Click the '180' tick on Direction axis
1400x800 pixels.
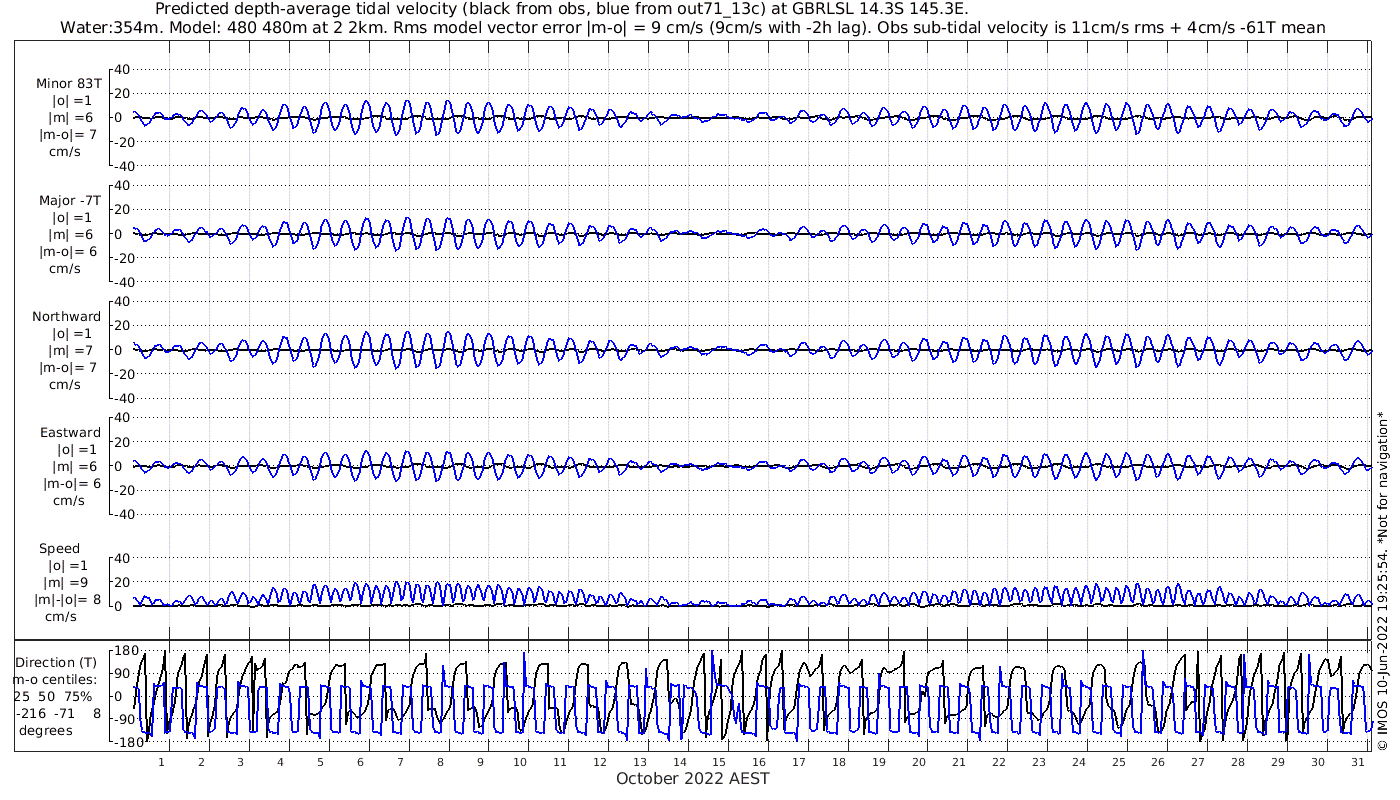pyautogui.click(x=126, y=651)
